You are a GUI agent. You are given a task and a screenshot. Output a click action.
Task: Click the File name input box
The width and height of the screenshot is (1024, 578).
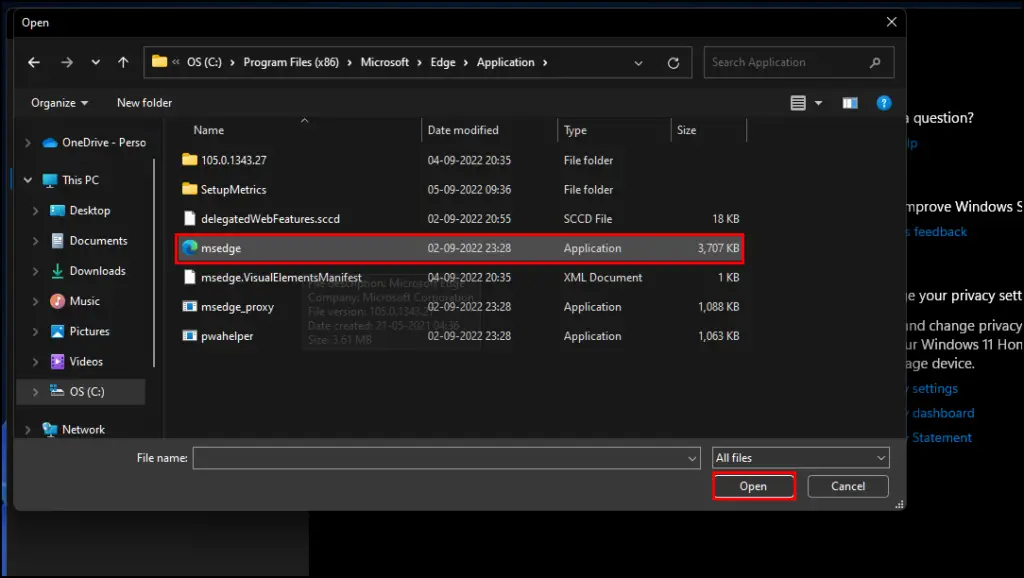click(439, 458)
